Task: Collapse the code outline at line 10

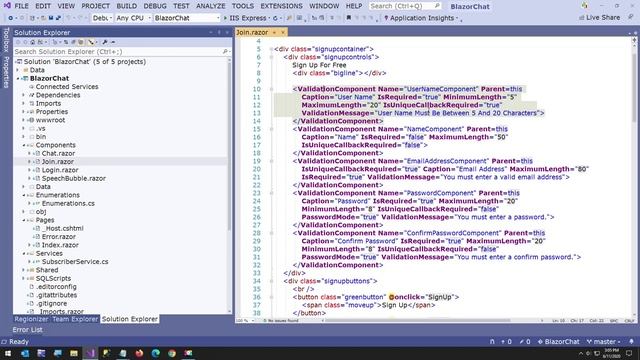Action: click(271, 89)
